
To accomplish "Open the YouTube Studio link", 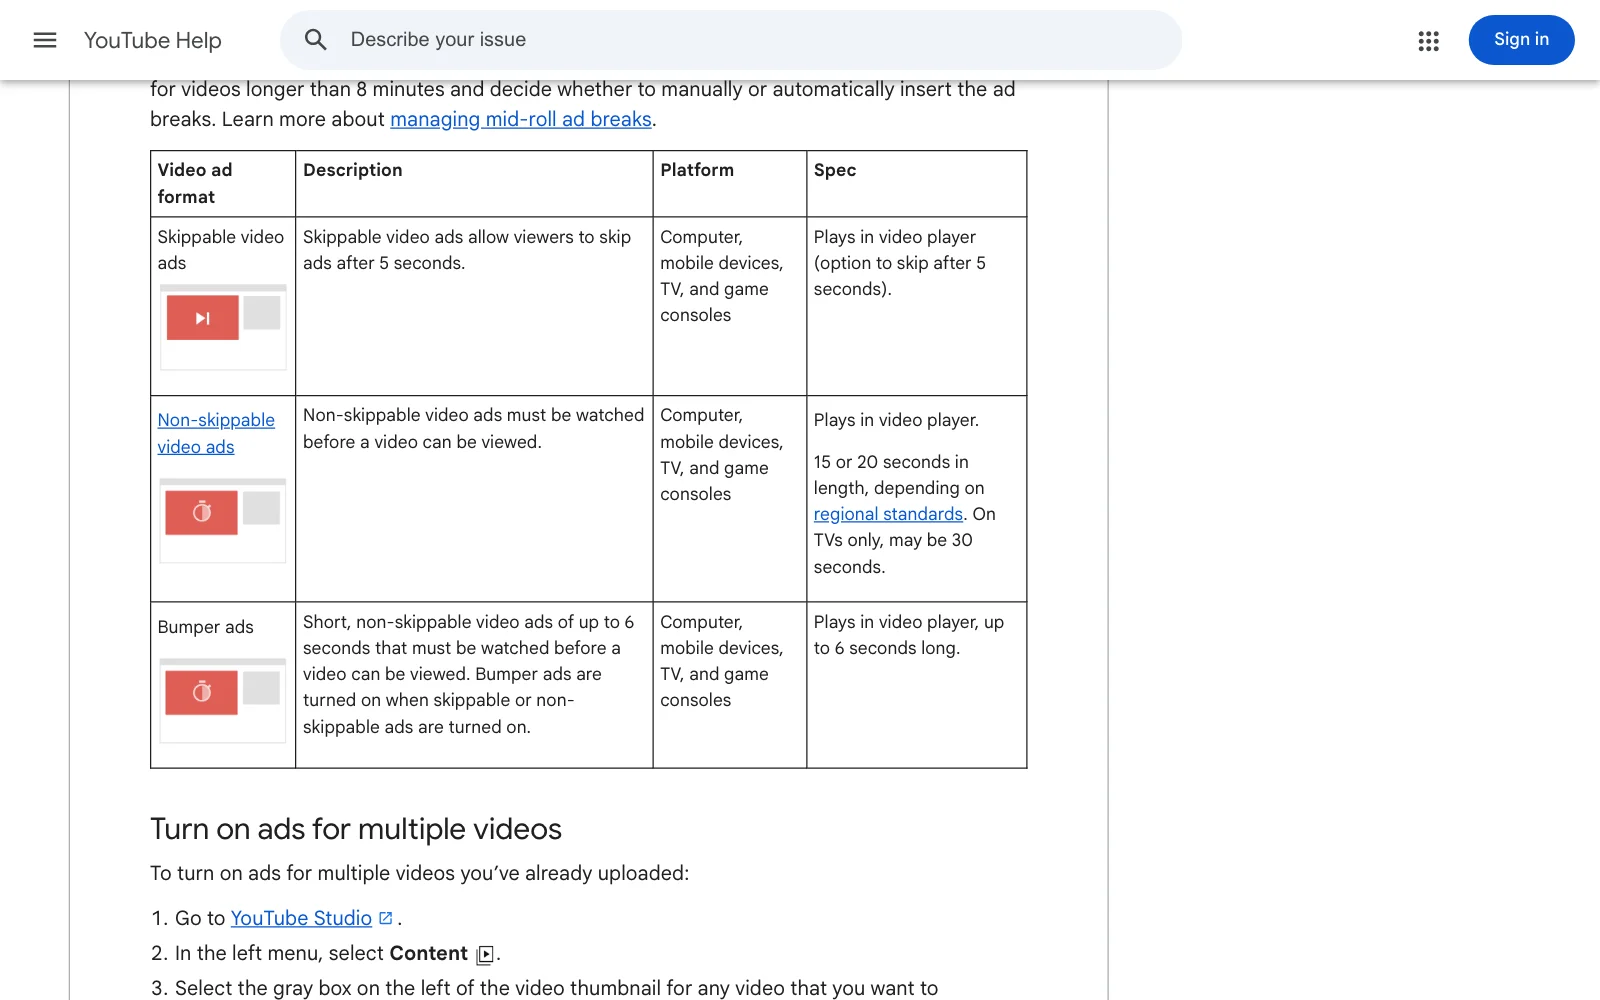I will tap(301, 918).
